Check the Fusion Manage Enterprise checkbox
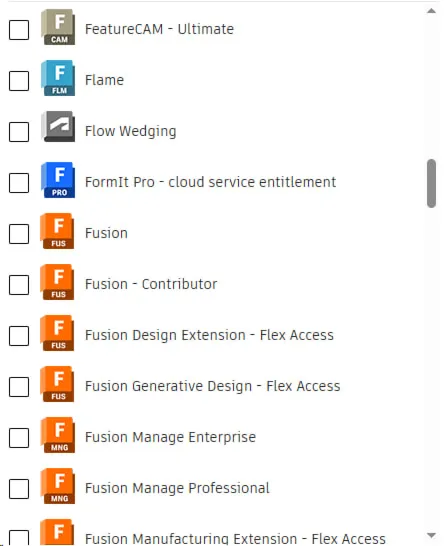Image resolution: width=444 pixels, height=546 pixels. pyautogui.click(x=19, y=438)
